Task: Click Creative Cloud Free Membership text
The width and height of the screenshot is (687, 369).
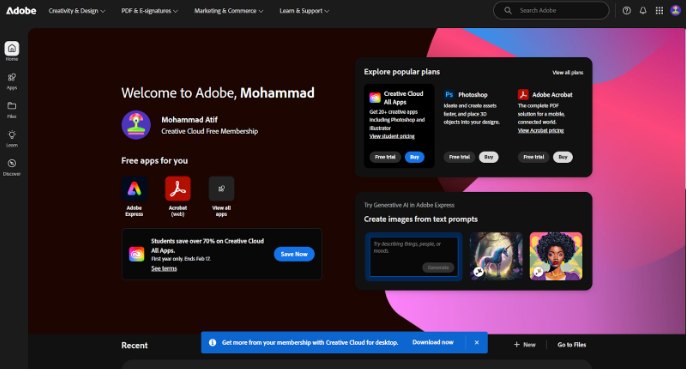Action: pos(209,131)
